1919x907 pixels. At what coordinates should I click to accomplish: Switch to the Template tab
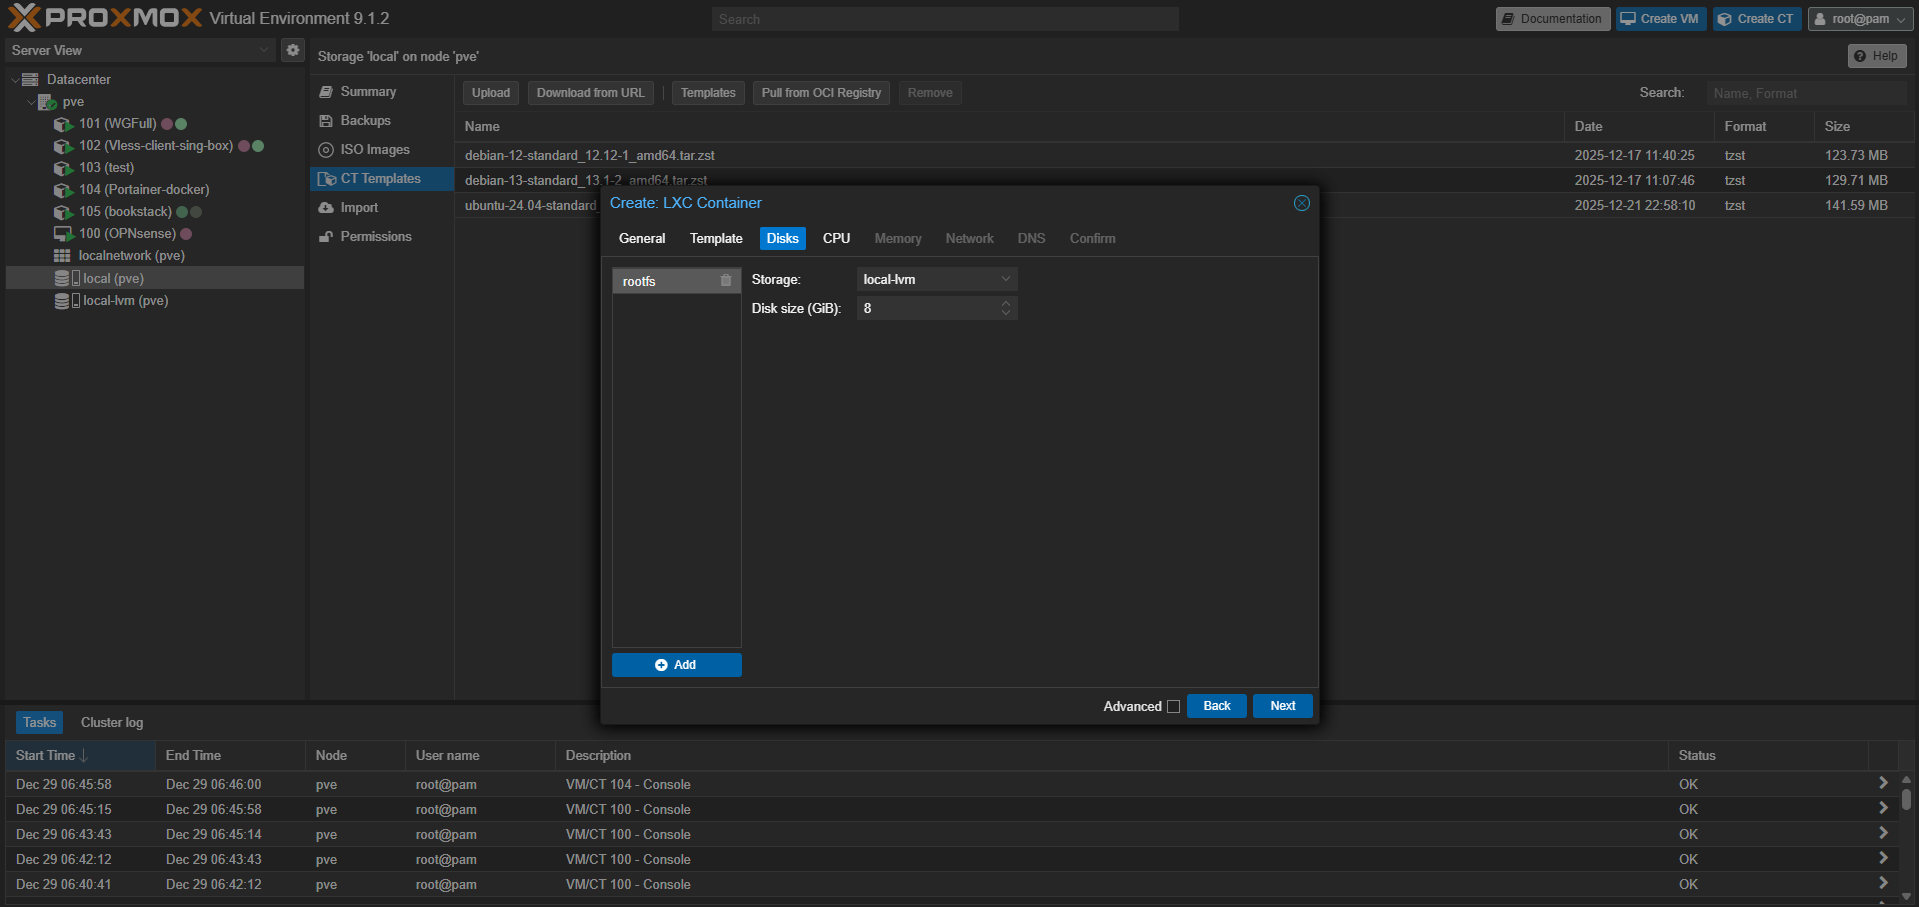point(716,238)
